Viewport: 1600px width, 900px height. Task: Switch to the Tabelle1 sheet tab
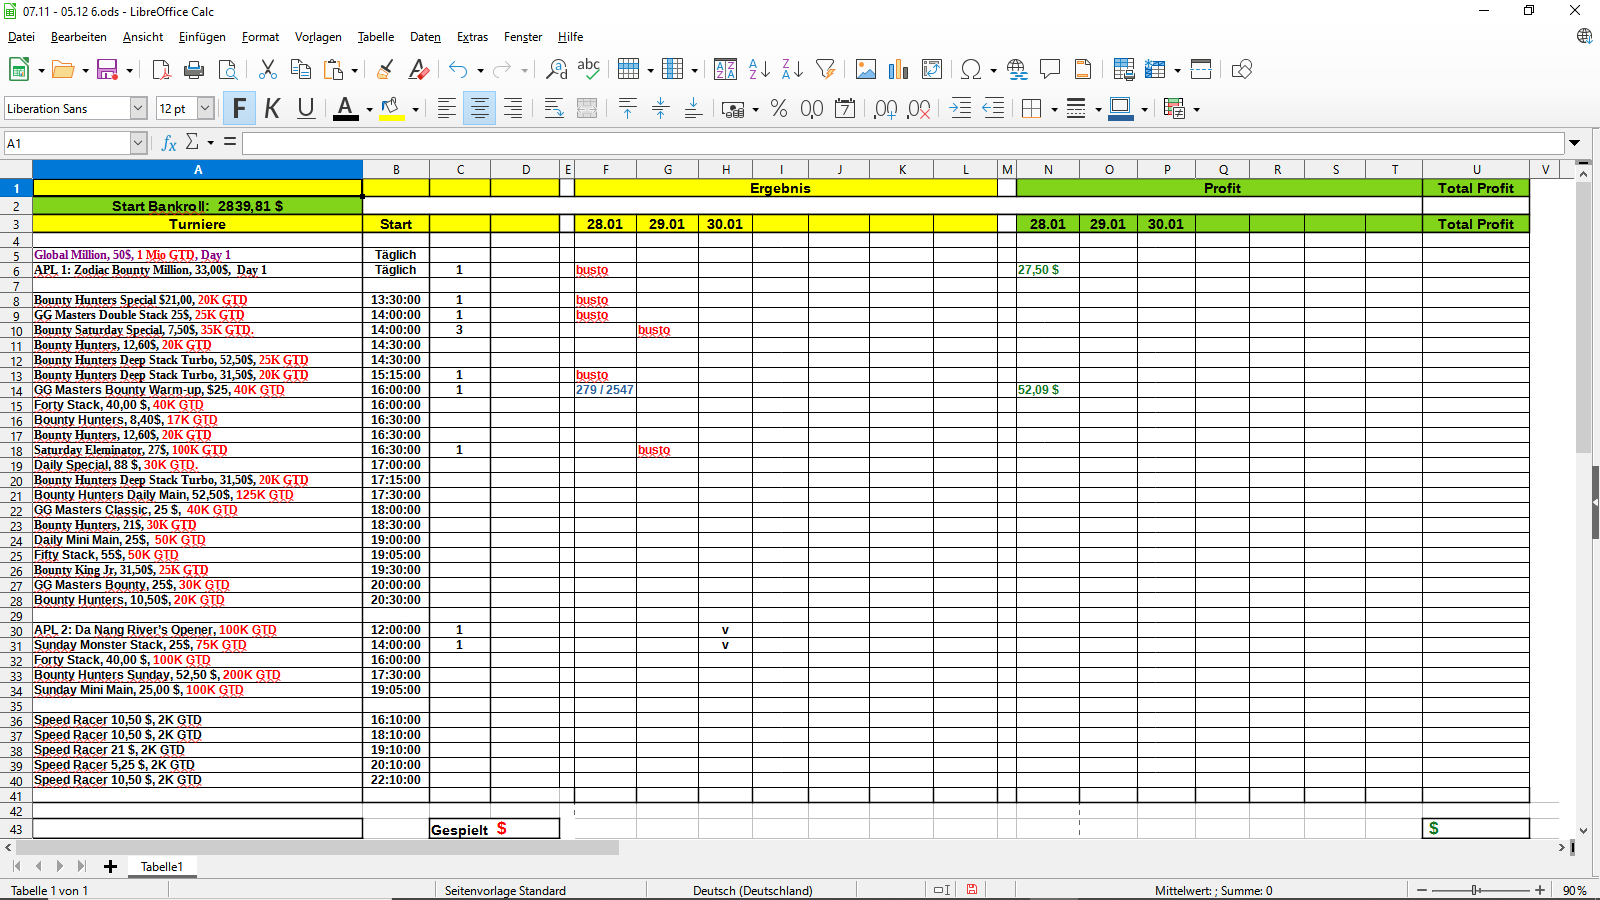162,866
